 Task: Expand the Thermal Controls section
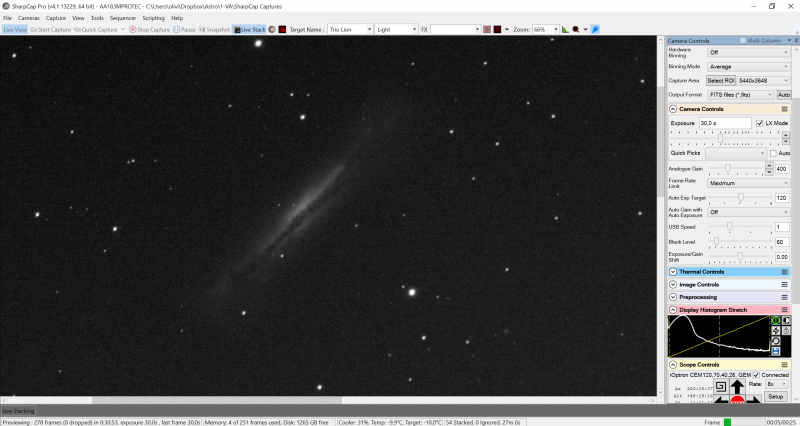click(x=673, y=272)
